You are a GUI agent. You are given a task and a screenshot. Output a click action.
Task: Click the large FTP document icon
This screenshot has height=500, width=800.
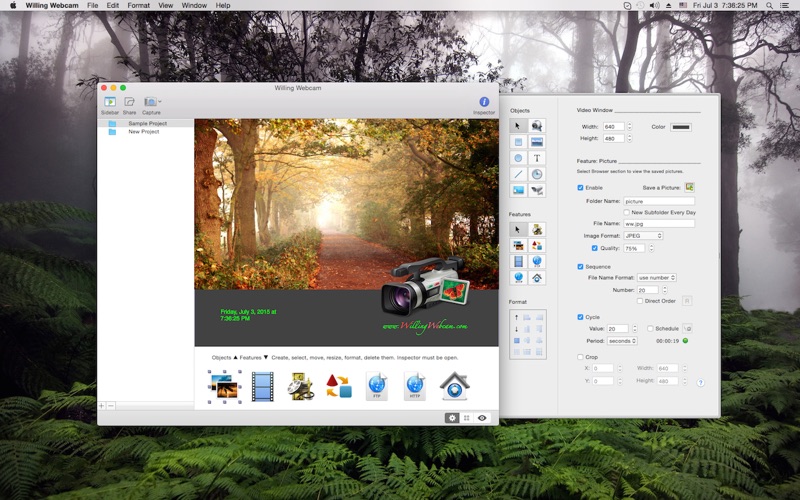(x=377, y=386)
